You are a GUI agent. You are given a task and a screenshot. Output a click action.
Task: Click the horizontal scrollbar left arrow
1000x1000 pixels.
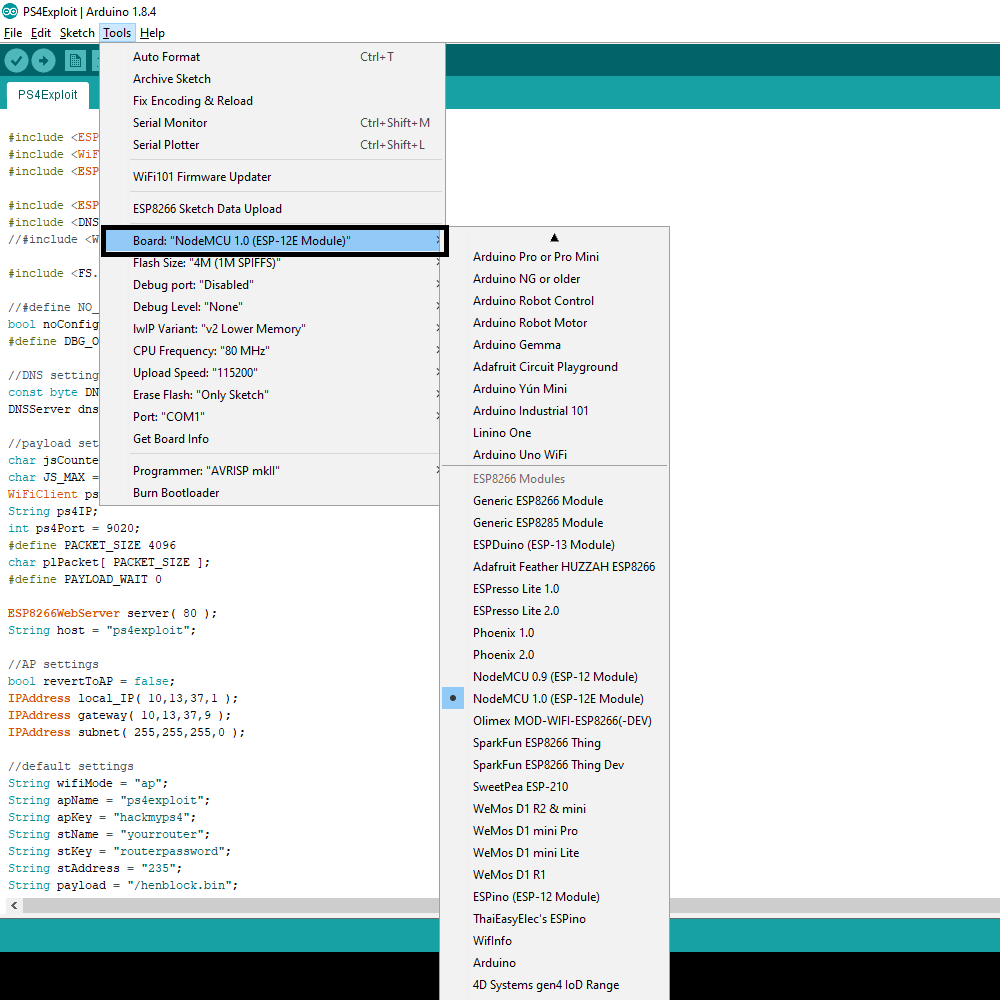14,905
